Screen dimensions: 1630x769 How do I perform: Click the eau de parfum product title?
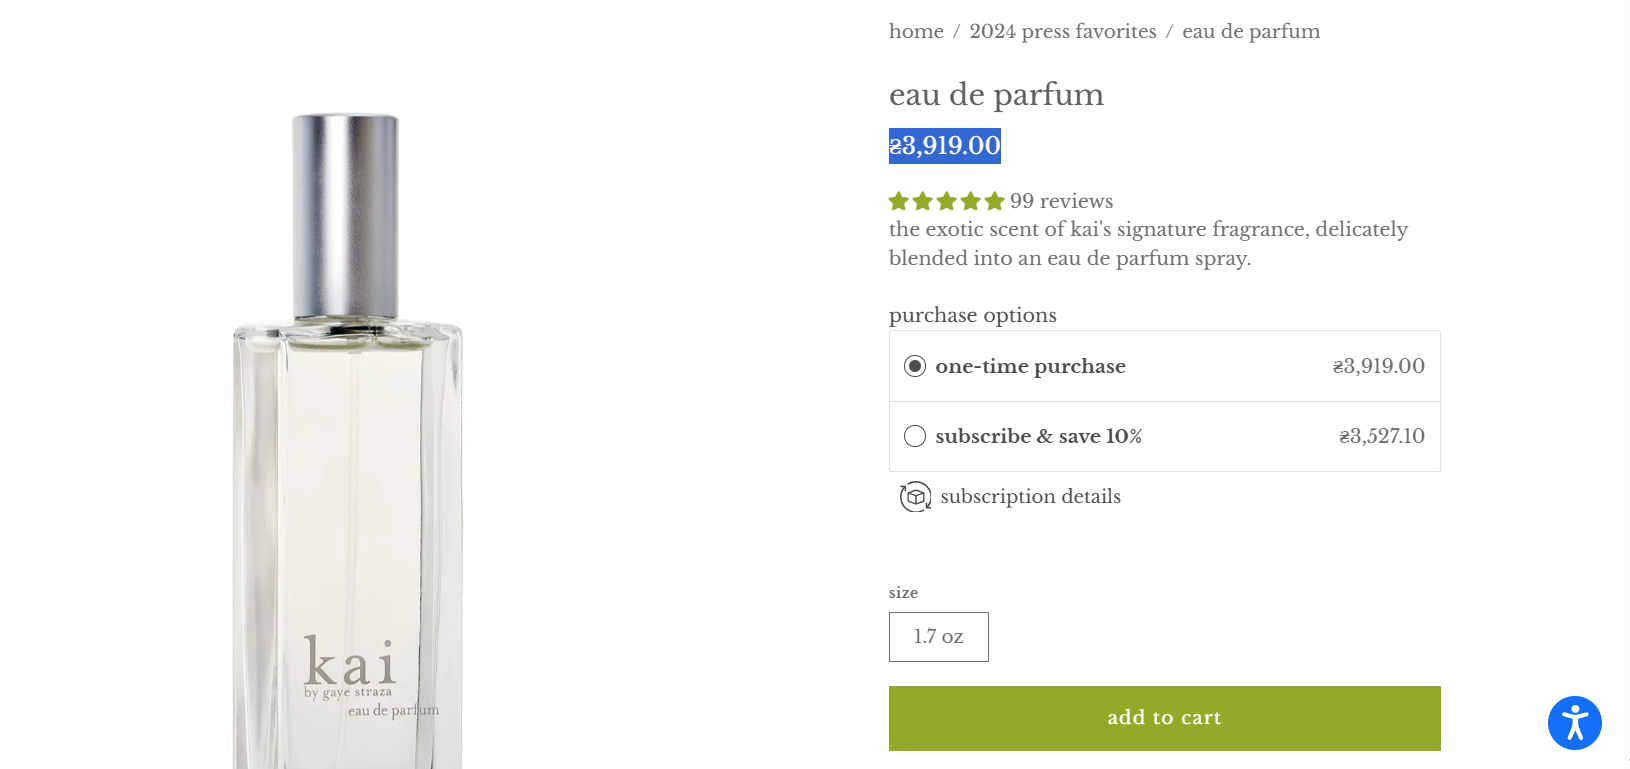pos(996,95)
